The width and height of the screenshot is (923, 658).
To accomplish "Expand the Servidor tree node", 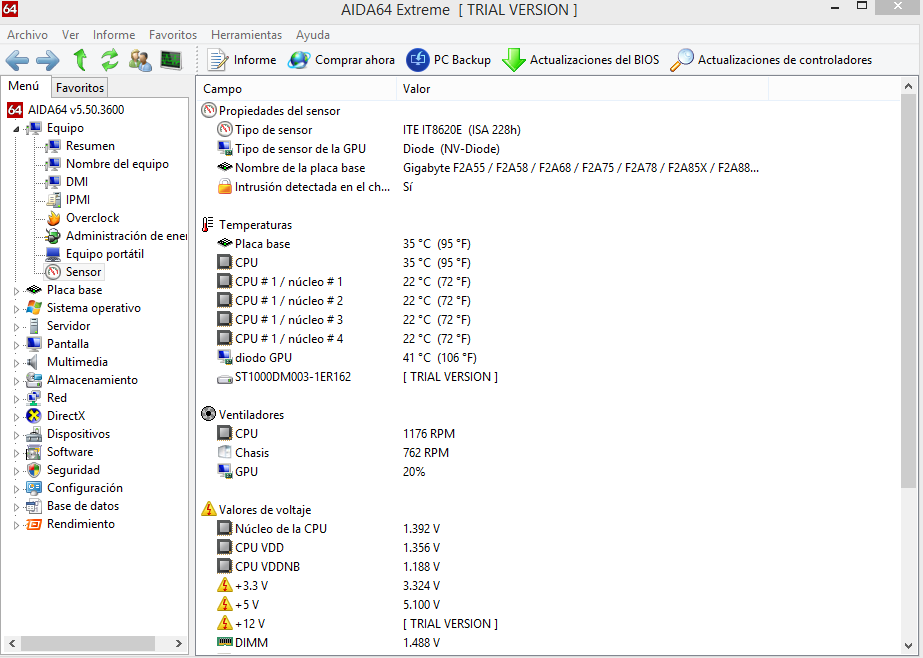I will coord(16,327).
